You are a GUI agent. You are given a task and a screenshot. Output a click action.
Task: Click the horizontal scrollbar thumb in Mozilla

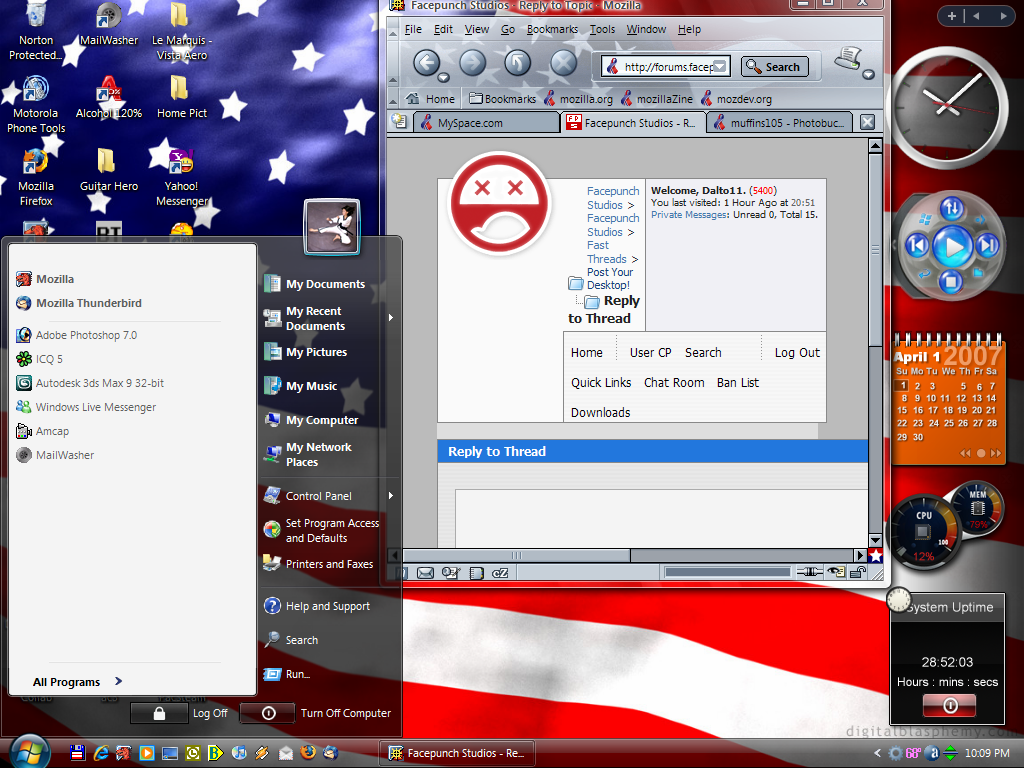tap(517, 556)
